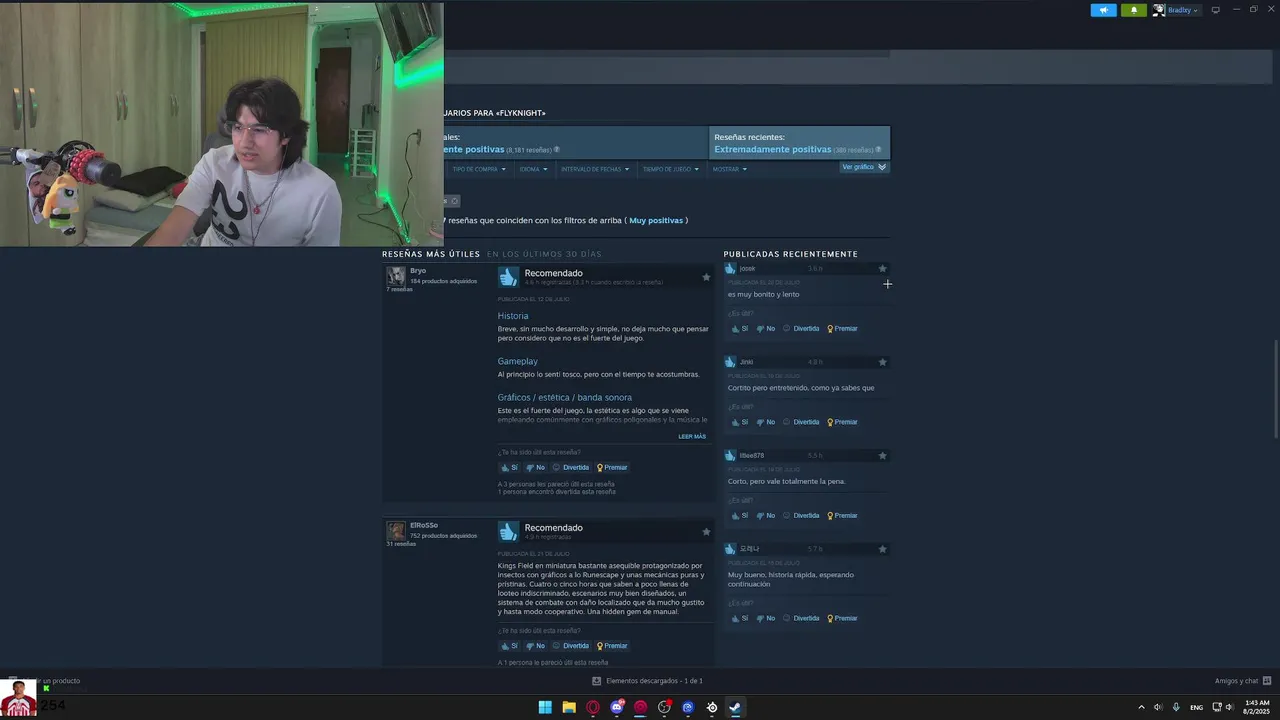Screen dimensions: 1280x720
Task: Vote No on the 'es muy bonito y lento' review
Action: click(765, 328)
